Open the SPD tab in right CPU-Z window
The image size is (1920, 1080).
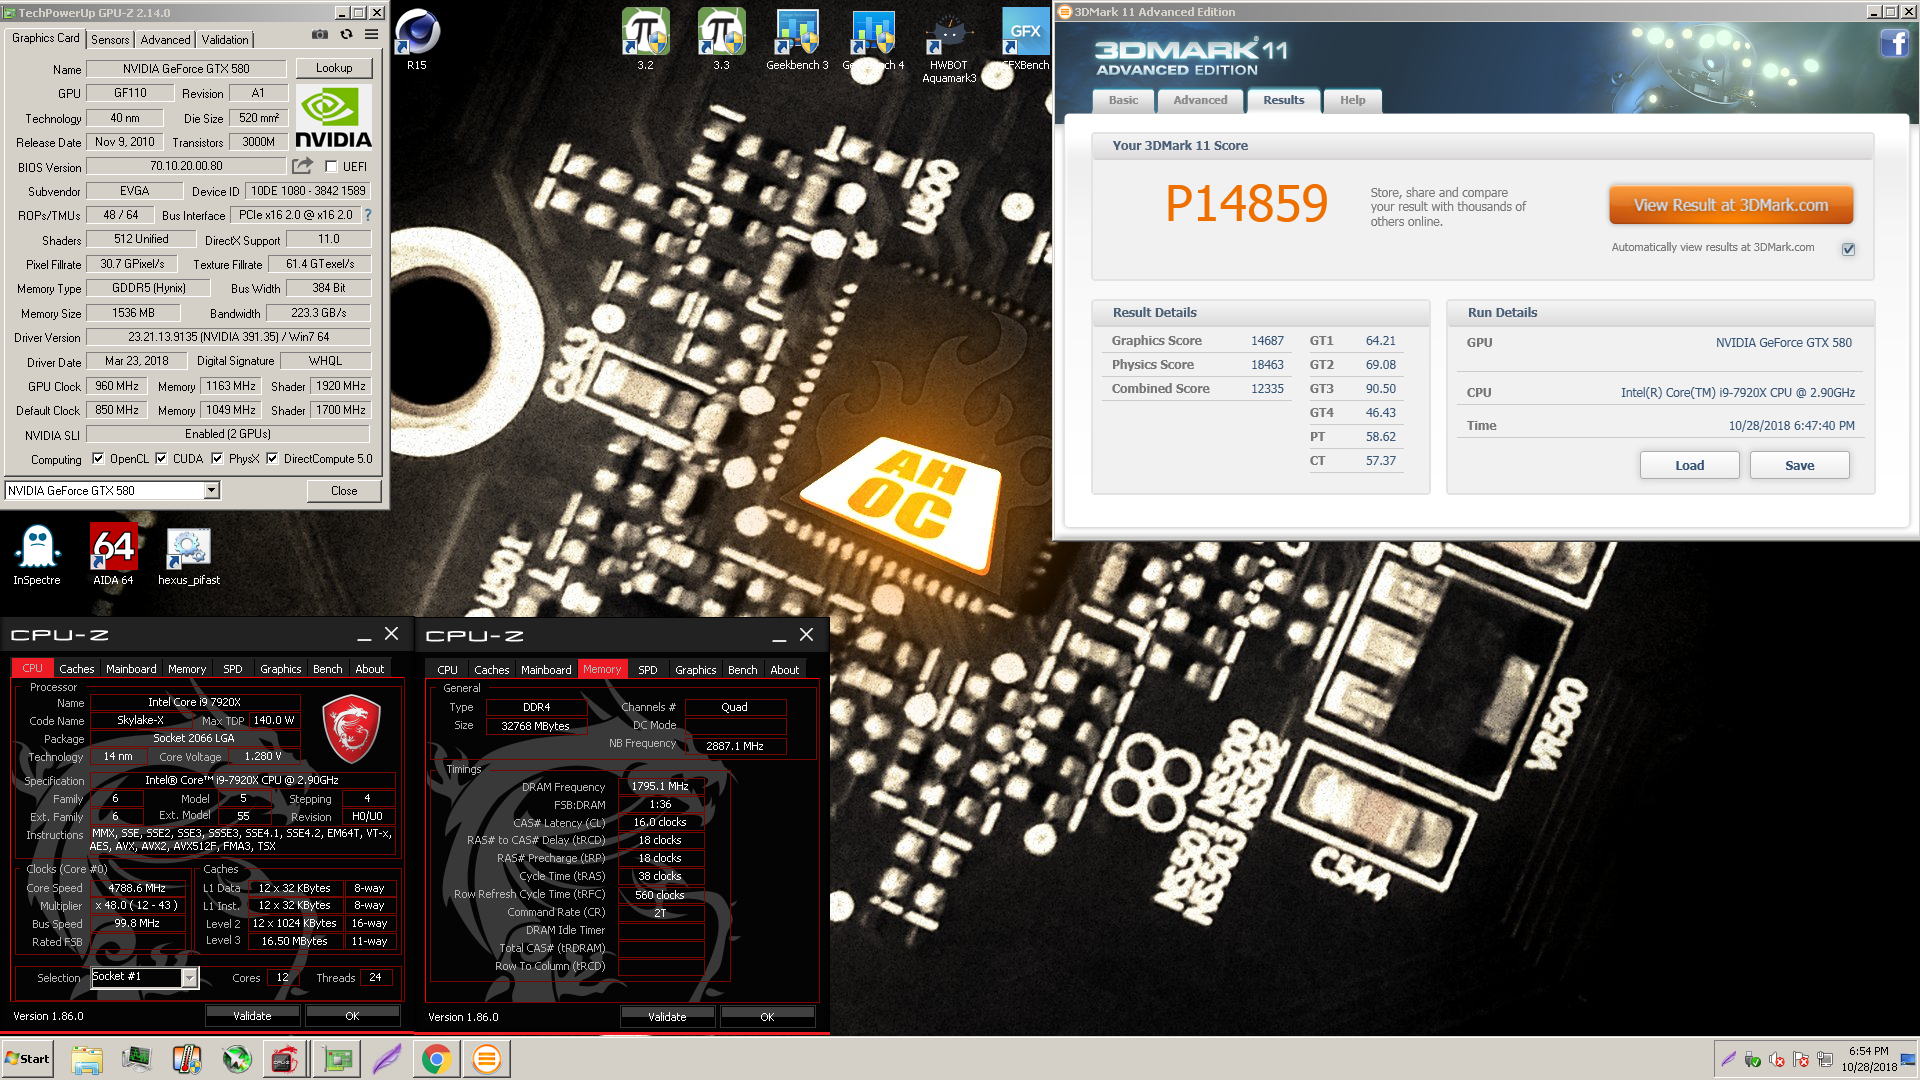648,670
